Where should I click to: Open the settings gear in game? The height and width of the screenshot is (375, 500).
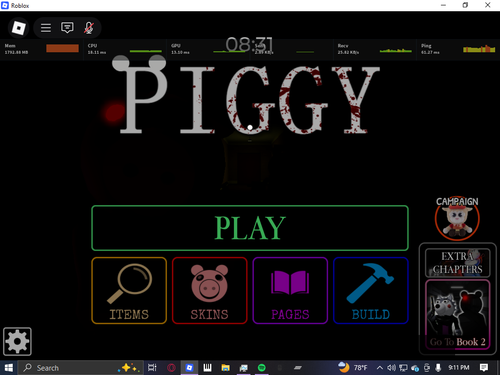pos(17,341)
